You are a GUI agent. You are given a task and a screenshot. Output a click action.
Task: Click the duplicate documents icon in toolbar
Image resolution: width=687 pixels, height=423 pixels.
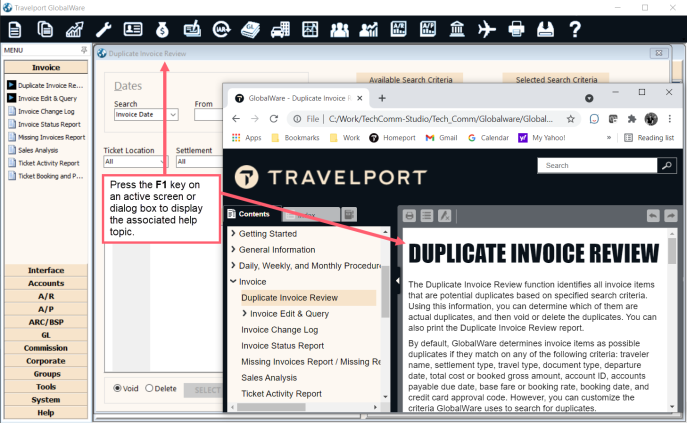[x=45, y=29]
